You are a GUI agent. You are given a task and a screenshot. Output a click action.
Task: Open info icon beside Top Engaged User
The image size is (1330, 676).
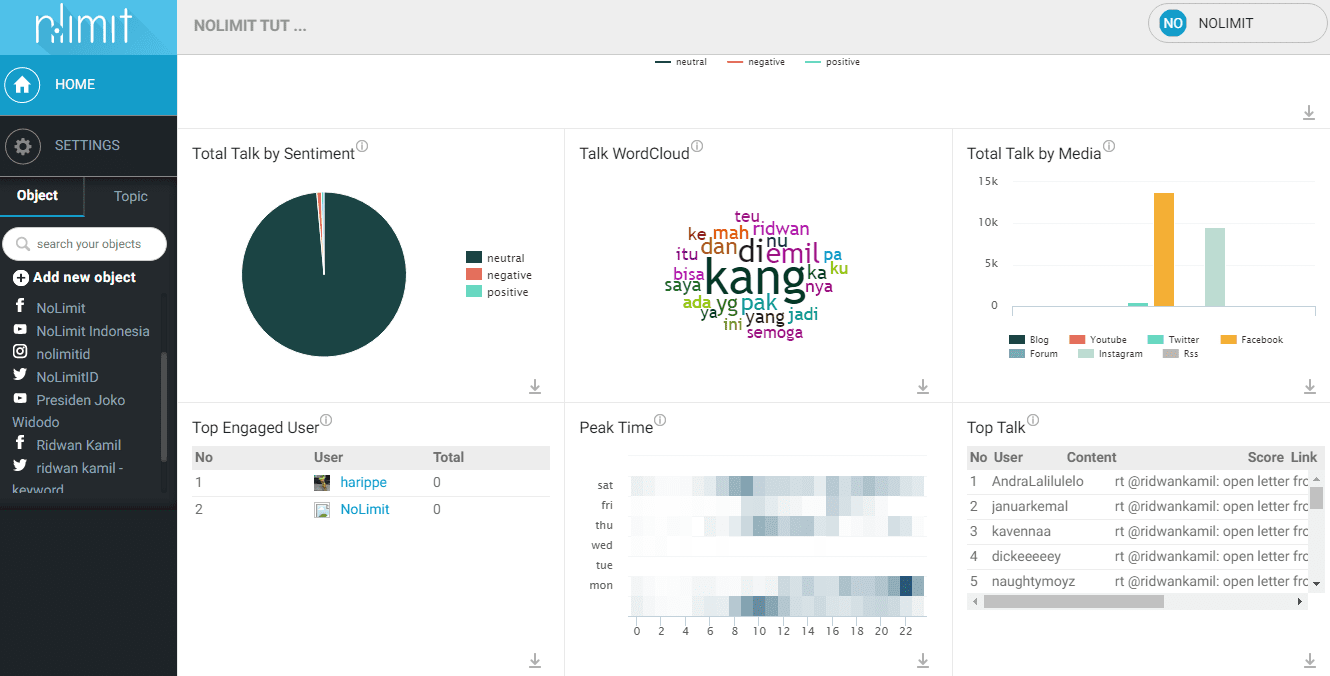(x=326, y=421)
